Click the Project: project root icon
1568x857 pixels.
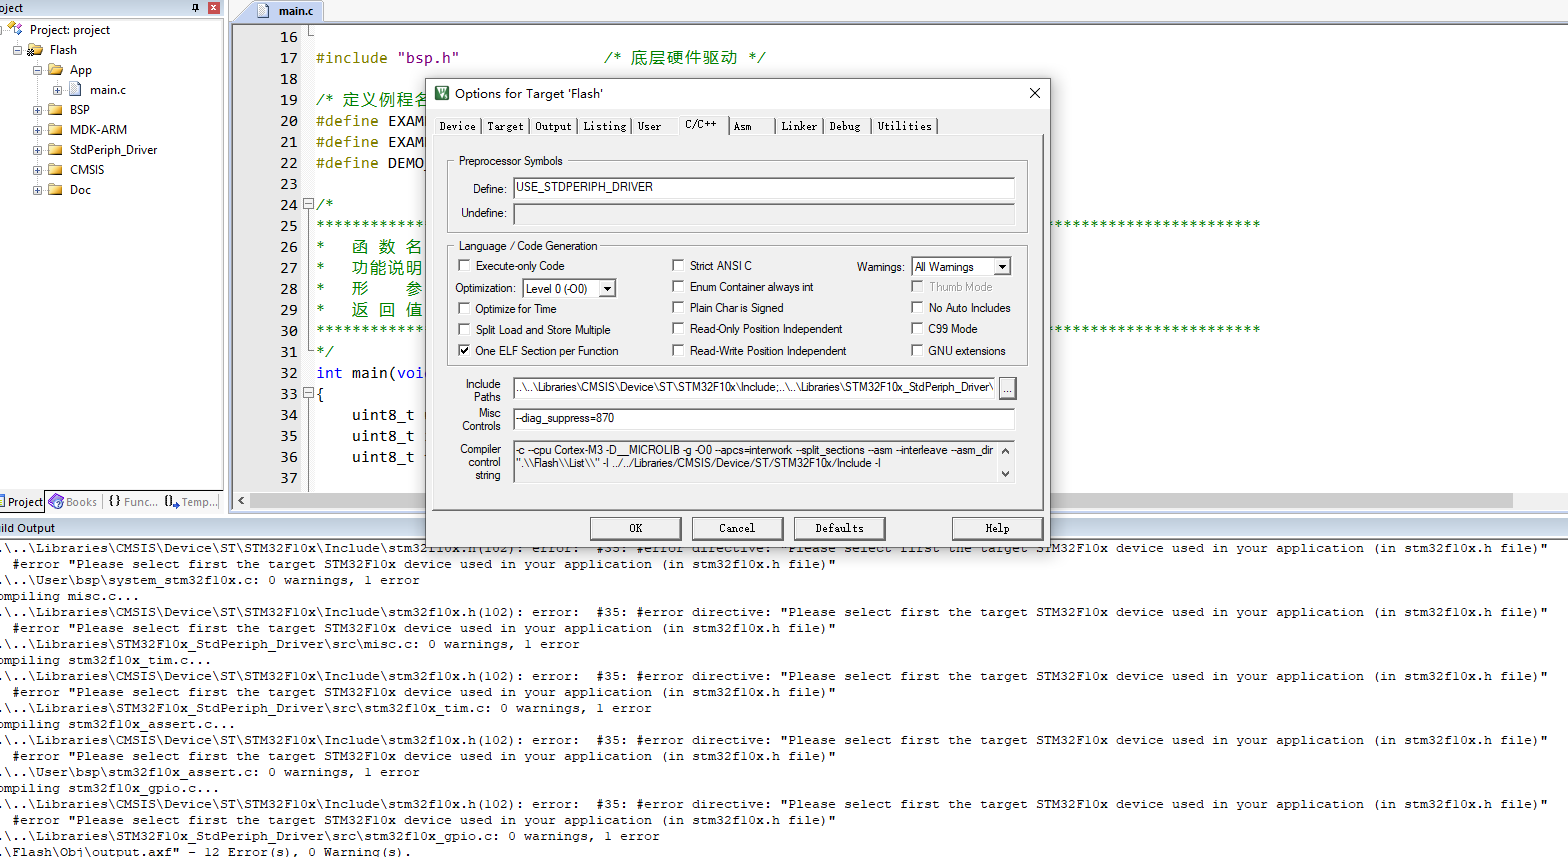[x=15, y=29]
